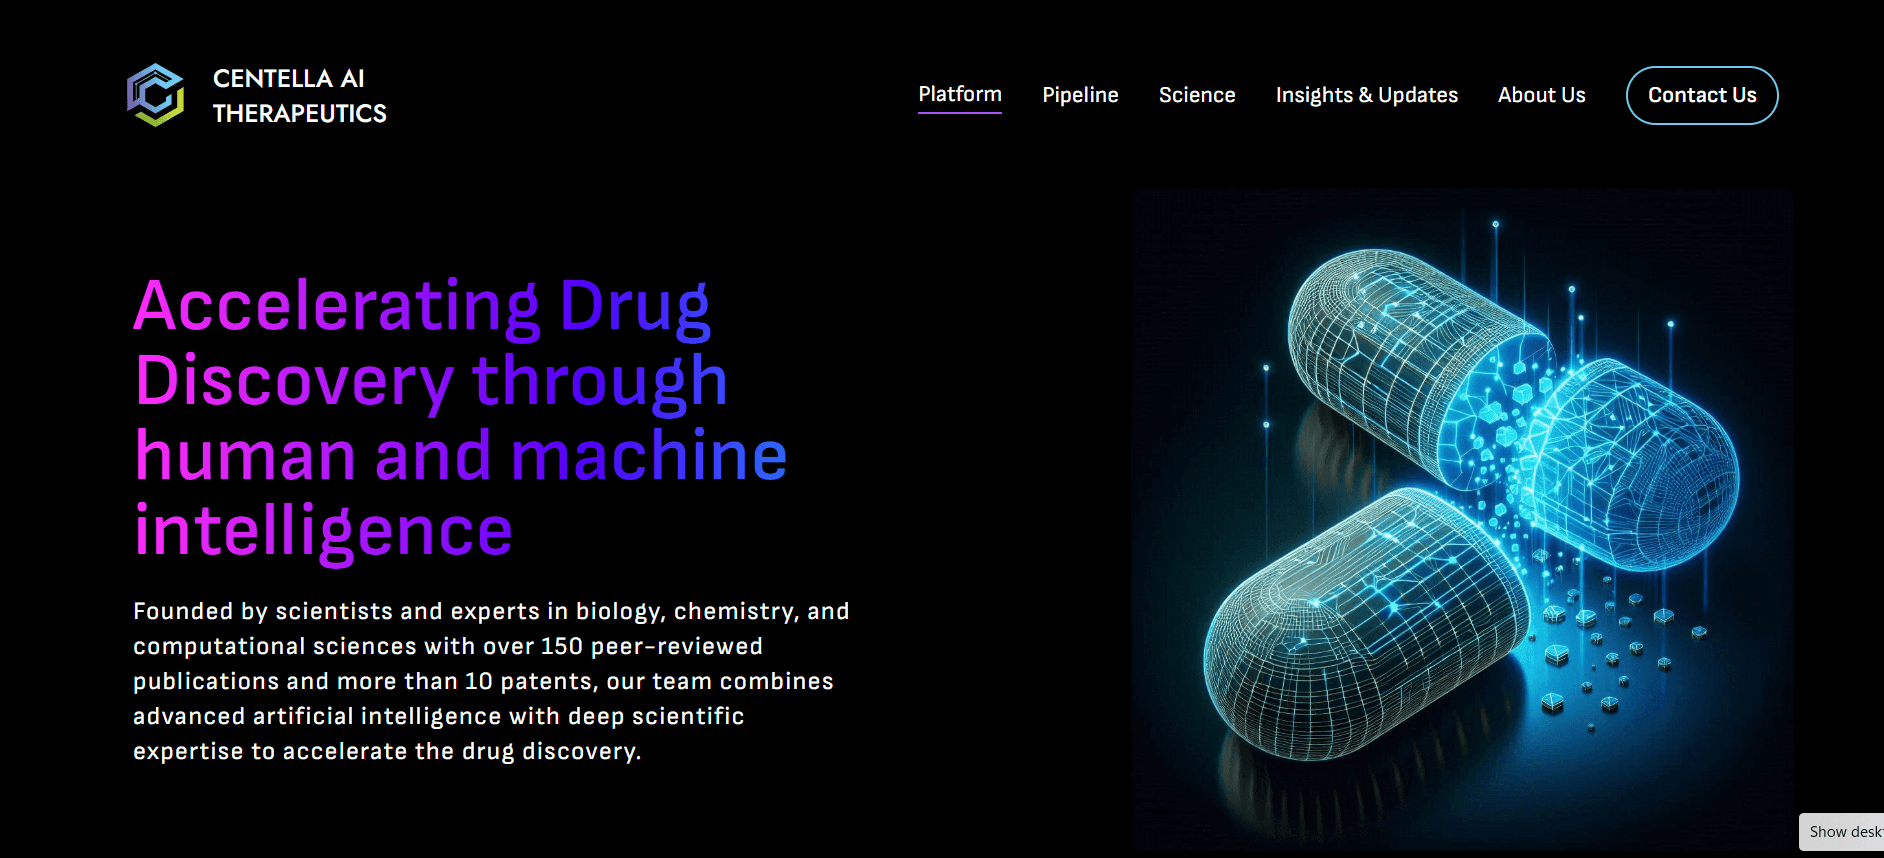1884x858 pixels.
Task: Click the CENTELLA AI THERAPEUTICS wordmark
Action: (x=299, y=96)
